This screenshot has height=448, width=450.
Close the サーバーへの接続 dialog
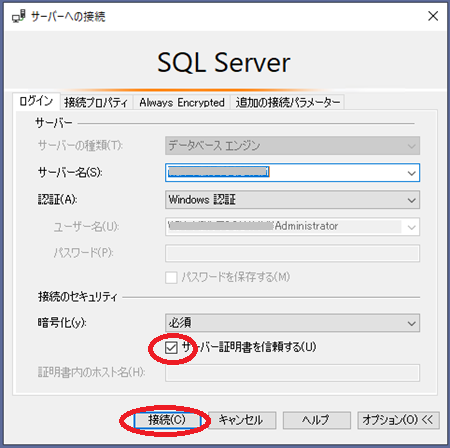(x=433, y=16)
